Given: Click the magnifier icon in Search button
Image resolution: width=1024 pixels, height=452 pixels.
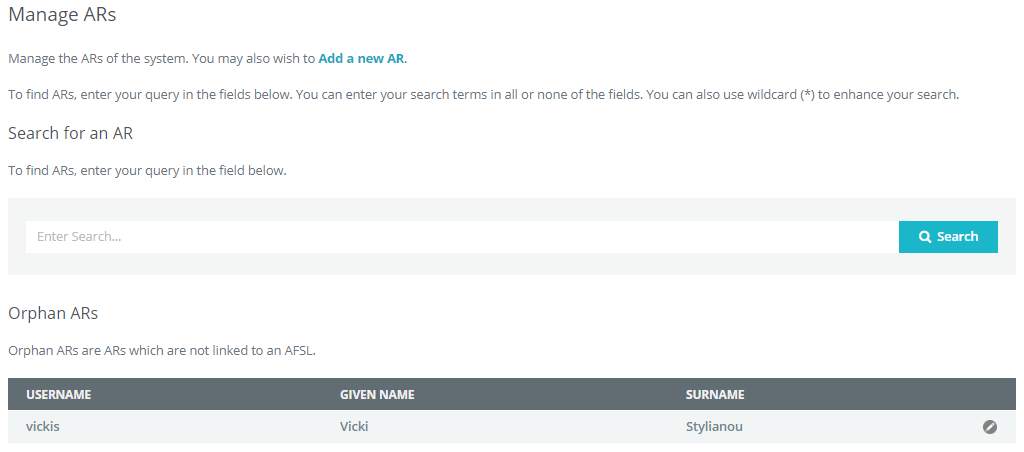Looking at the screenshot, I should pyautogui.click(x=925, y=237).
